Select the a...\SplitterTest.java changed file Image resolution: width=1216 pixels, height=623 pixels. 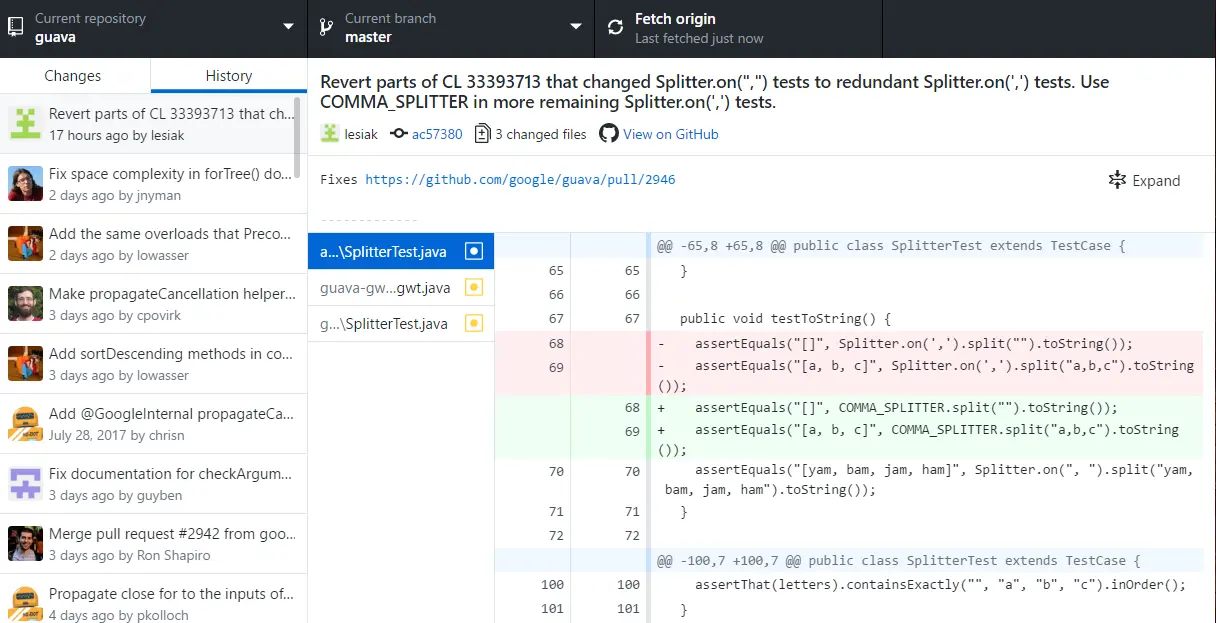pos(401,252)
